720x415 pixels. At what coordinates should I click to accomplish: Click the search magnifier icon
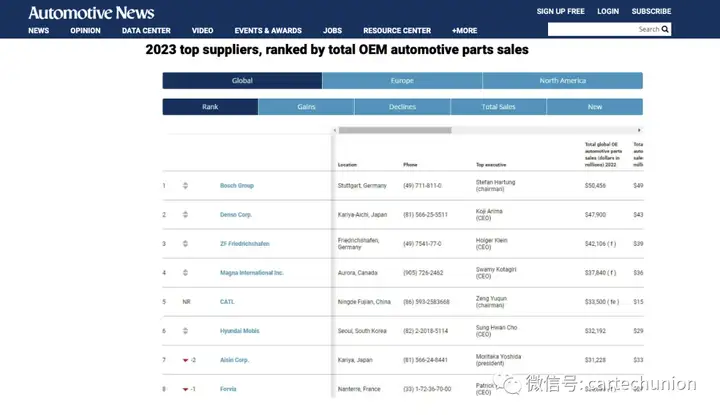point(665,29)
